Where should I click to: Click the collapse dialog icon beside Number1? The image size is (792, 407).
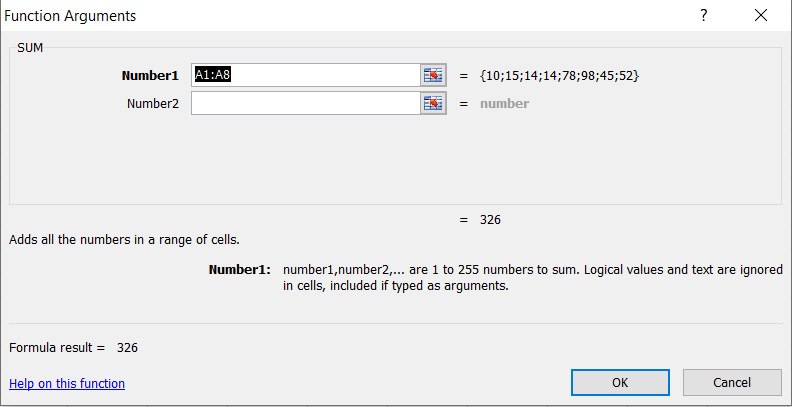[433, 75]
